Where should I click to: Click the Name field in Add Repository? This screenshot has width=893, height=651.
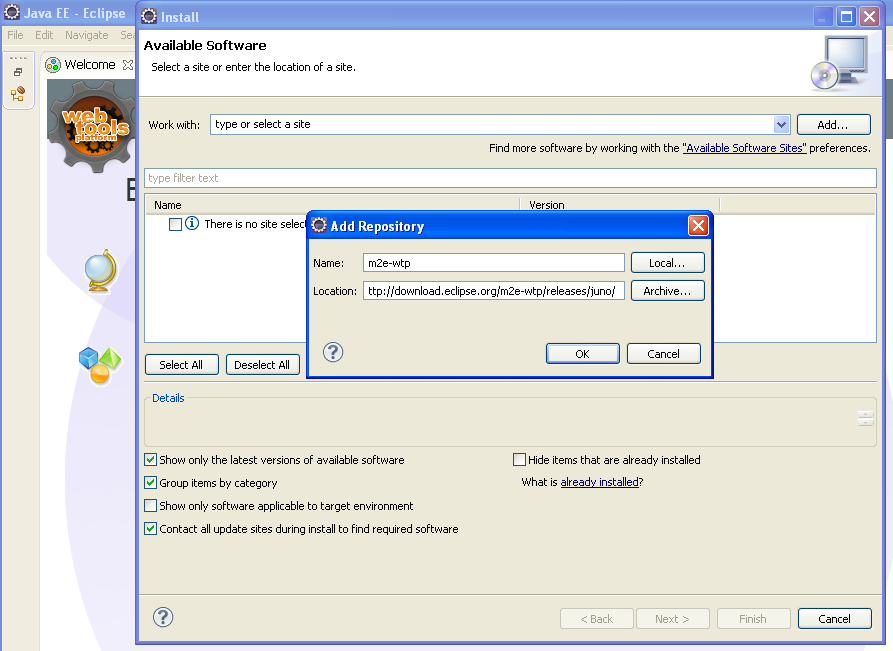tap(492, 262)
